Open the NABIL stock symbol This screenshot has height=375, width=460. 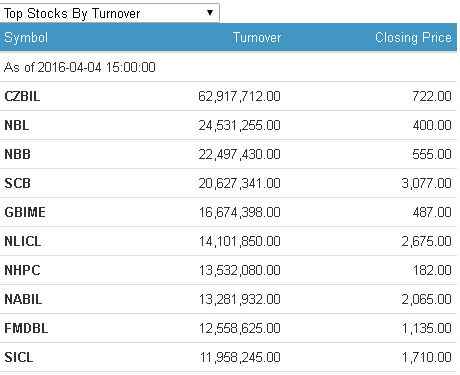click(23, 299)
